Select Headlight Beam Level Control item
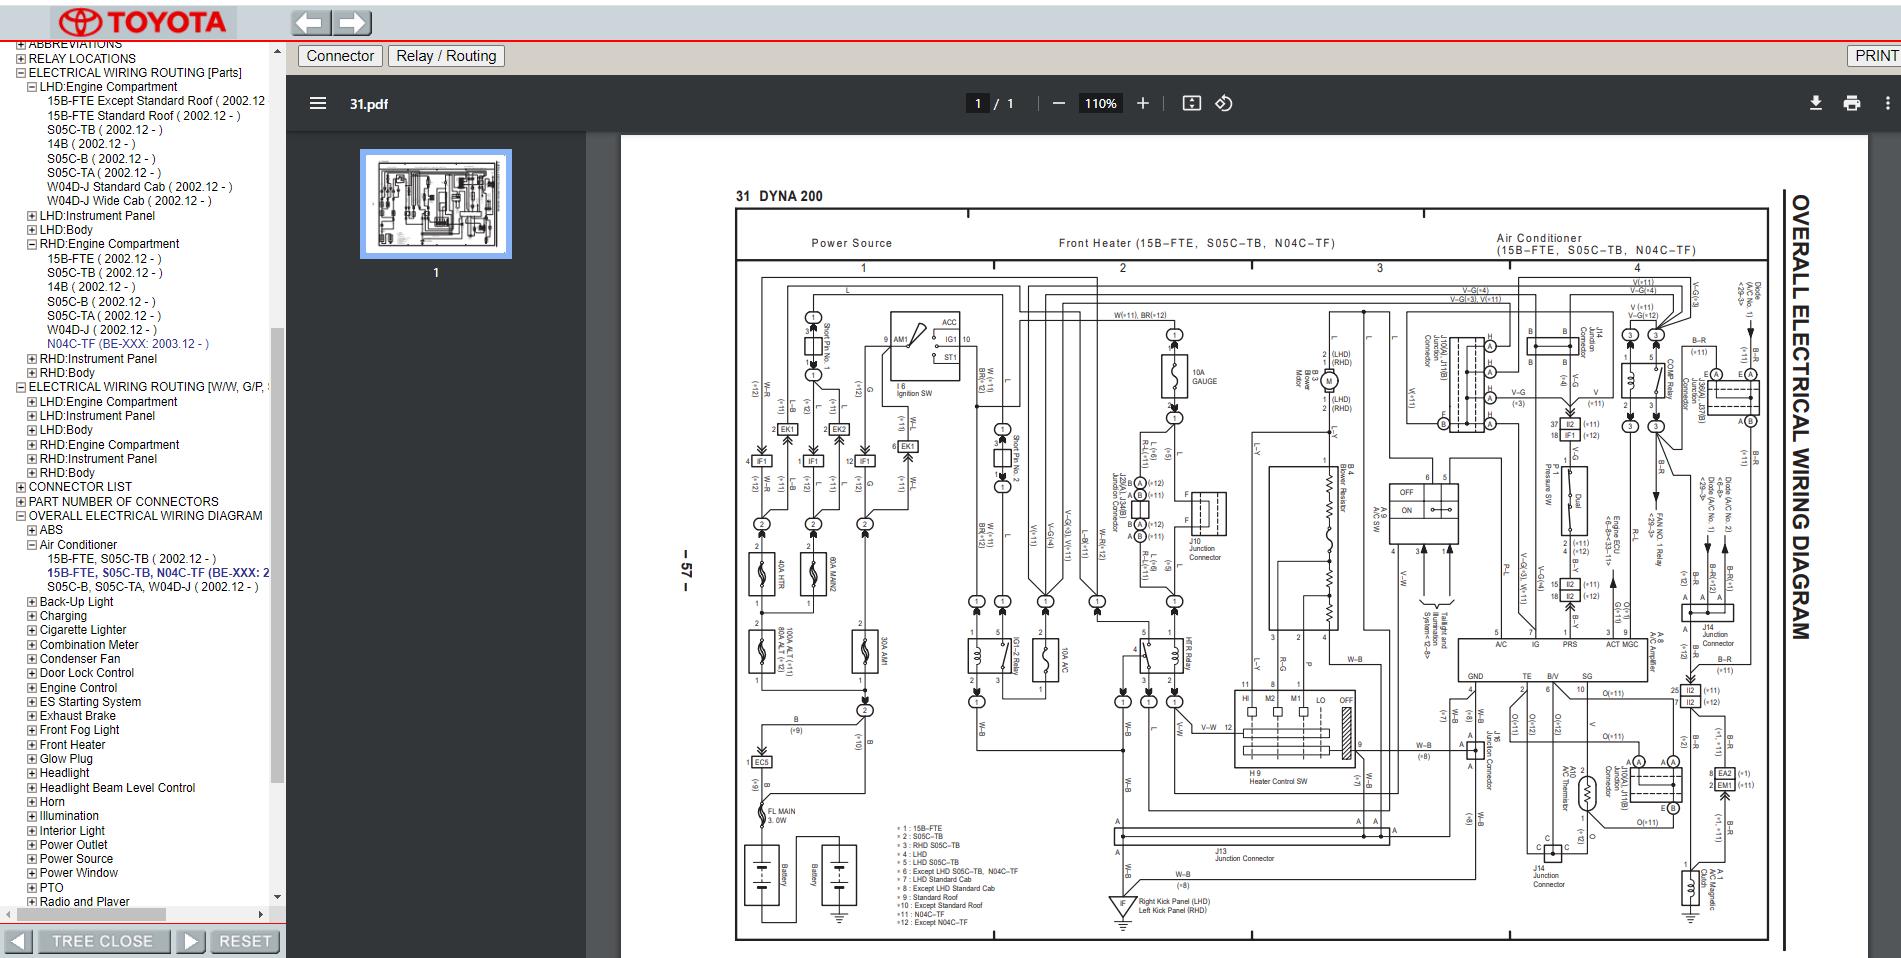Image resolution: width=1901 pixels, height=958 pixels. pyautogui.click(x=117, y=788)
